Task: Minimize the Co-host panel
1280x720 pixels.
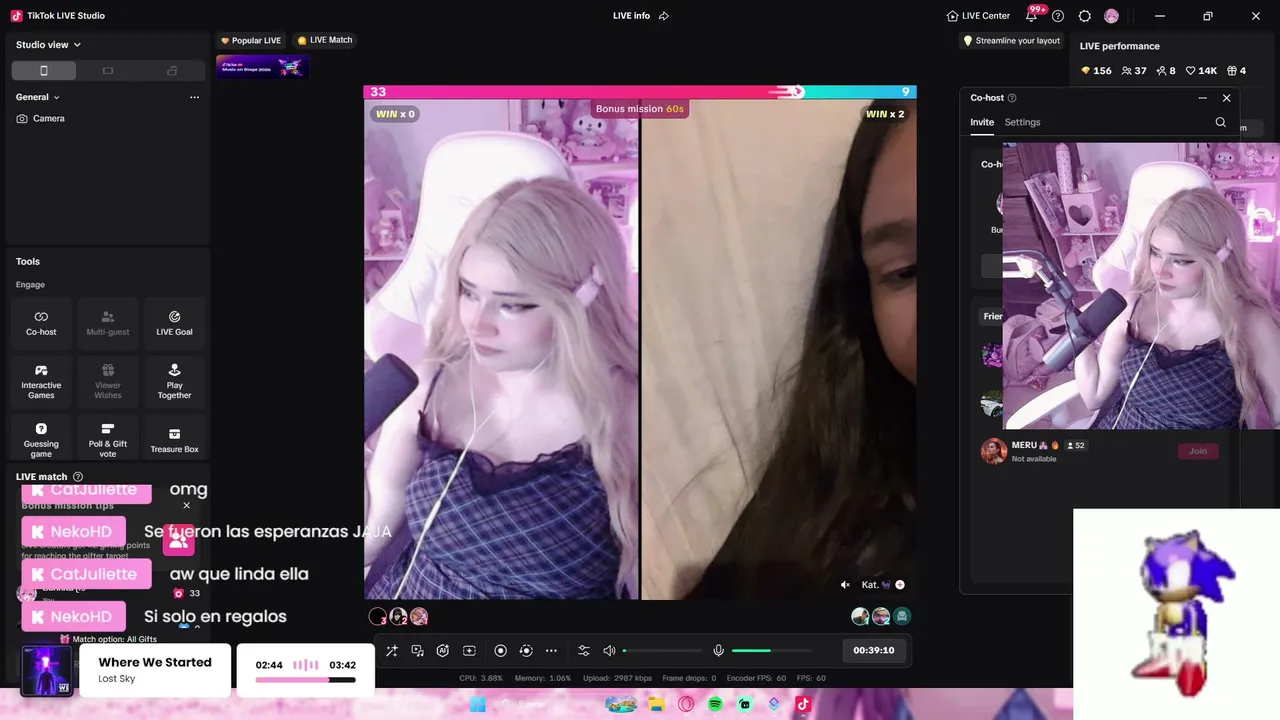Action: point(1202,98)
